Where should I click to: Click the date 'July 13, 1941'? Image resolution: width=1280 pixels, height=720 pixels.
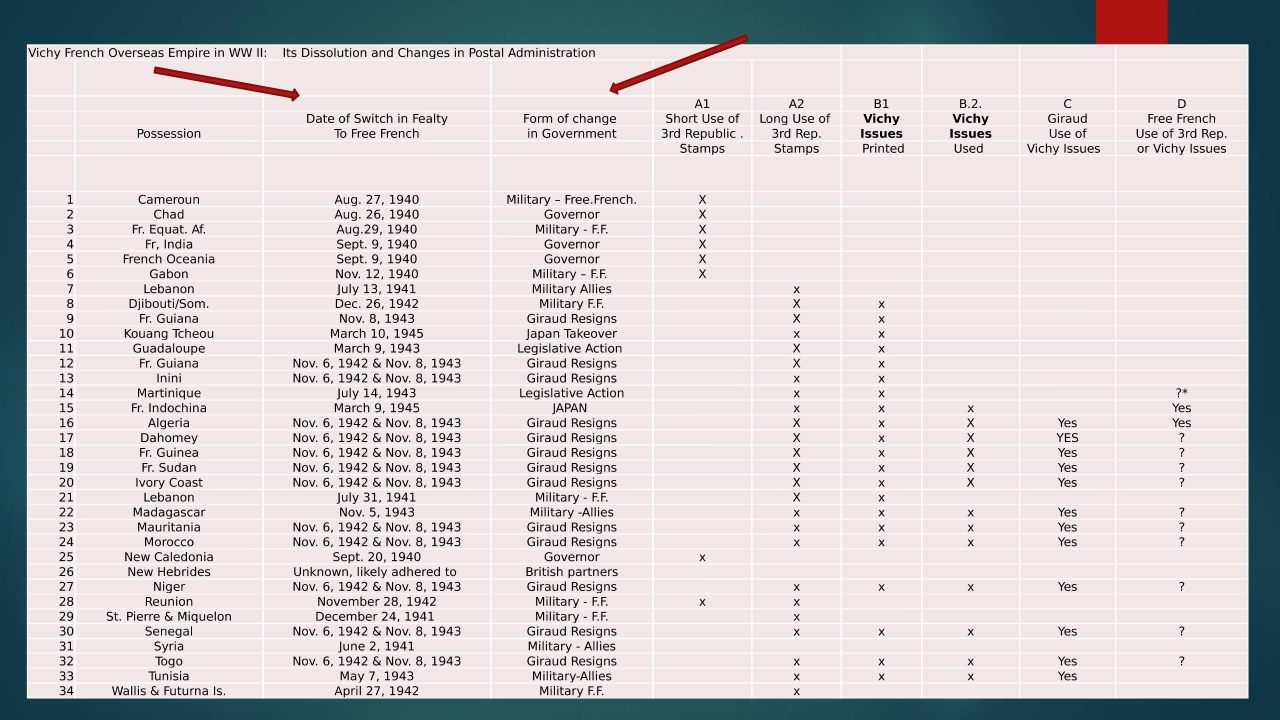pos(377,290)
